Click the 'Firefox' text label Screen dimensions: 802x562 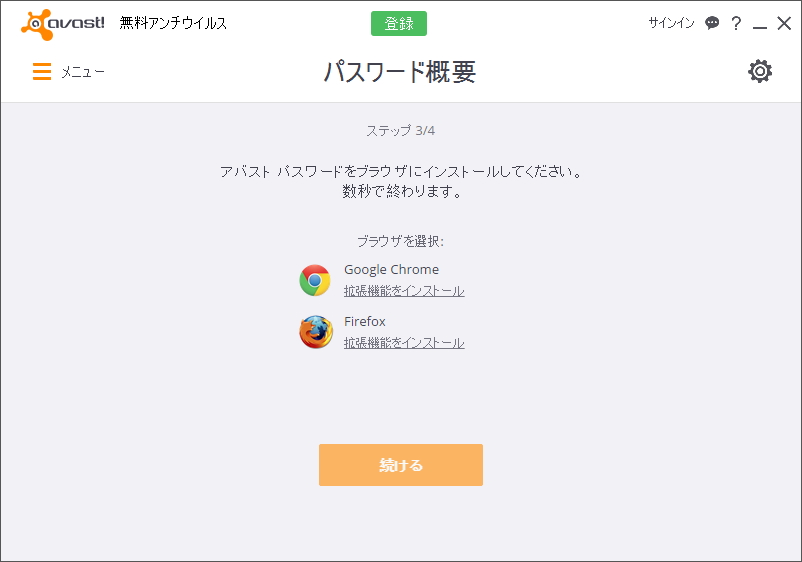pos(365,321)
